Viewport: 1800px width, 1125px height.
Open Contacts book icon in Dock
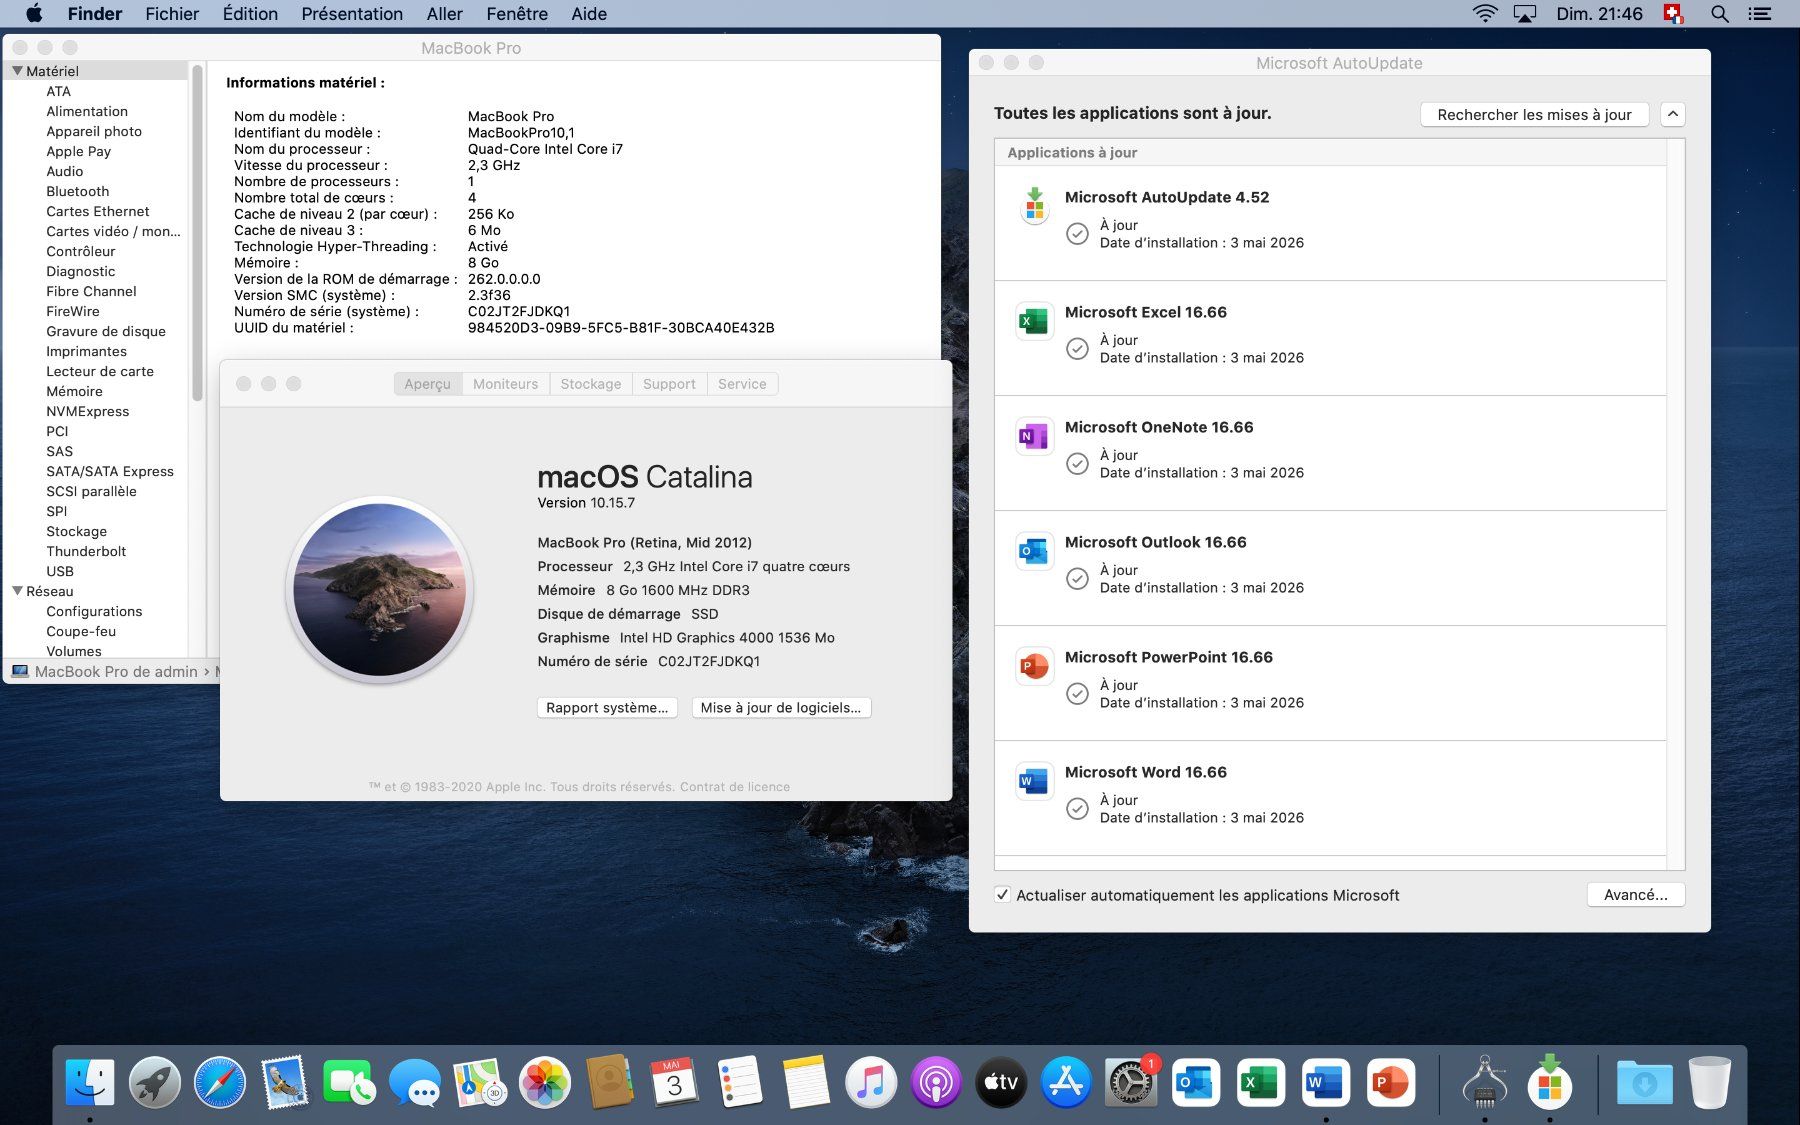tap(609, 1082)
